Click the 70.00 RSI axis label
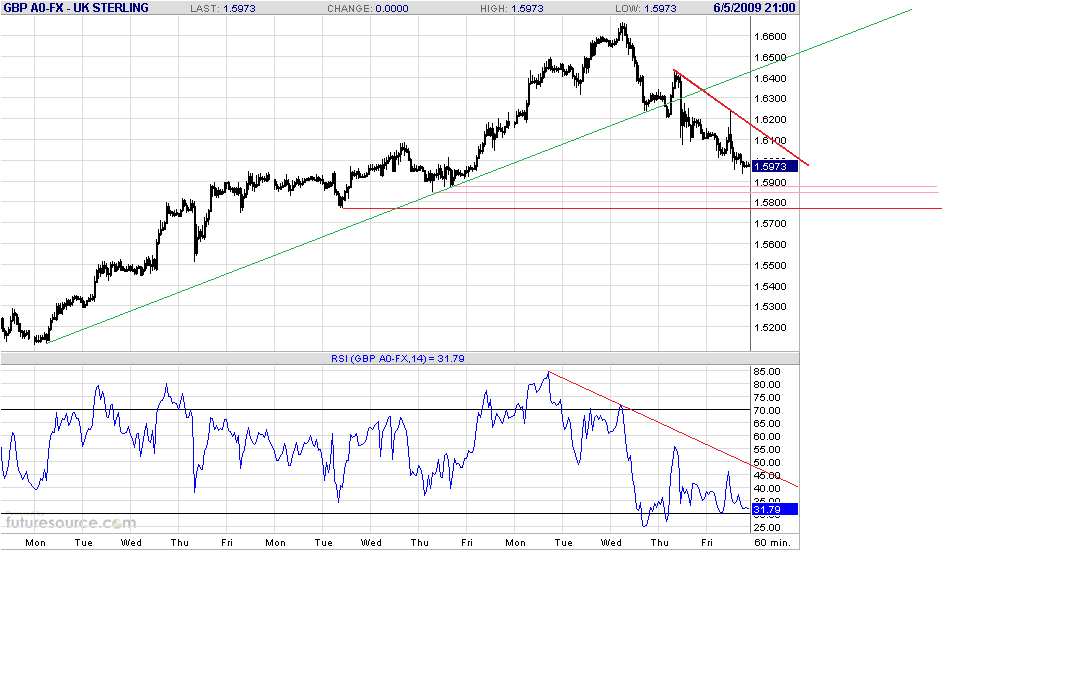 [767, 410]
